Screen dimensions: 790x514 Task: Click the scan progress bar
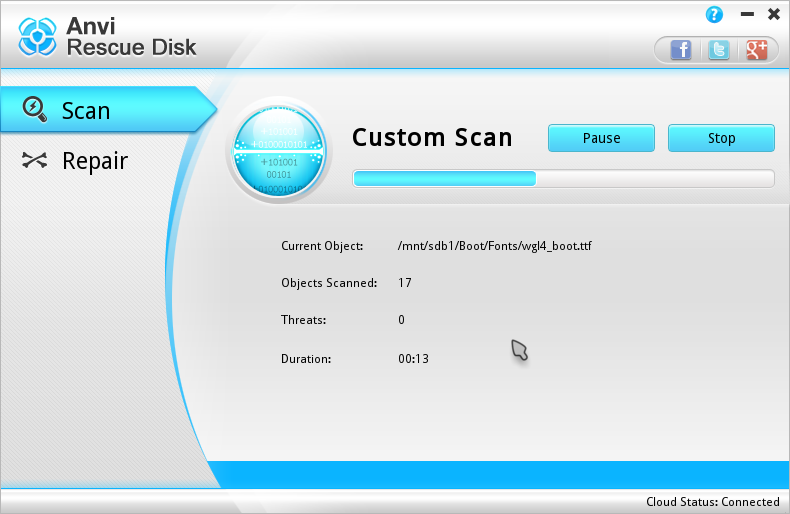(563, 178)
